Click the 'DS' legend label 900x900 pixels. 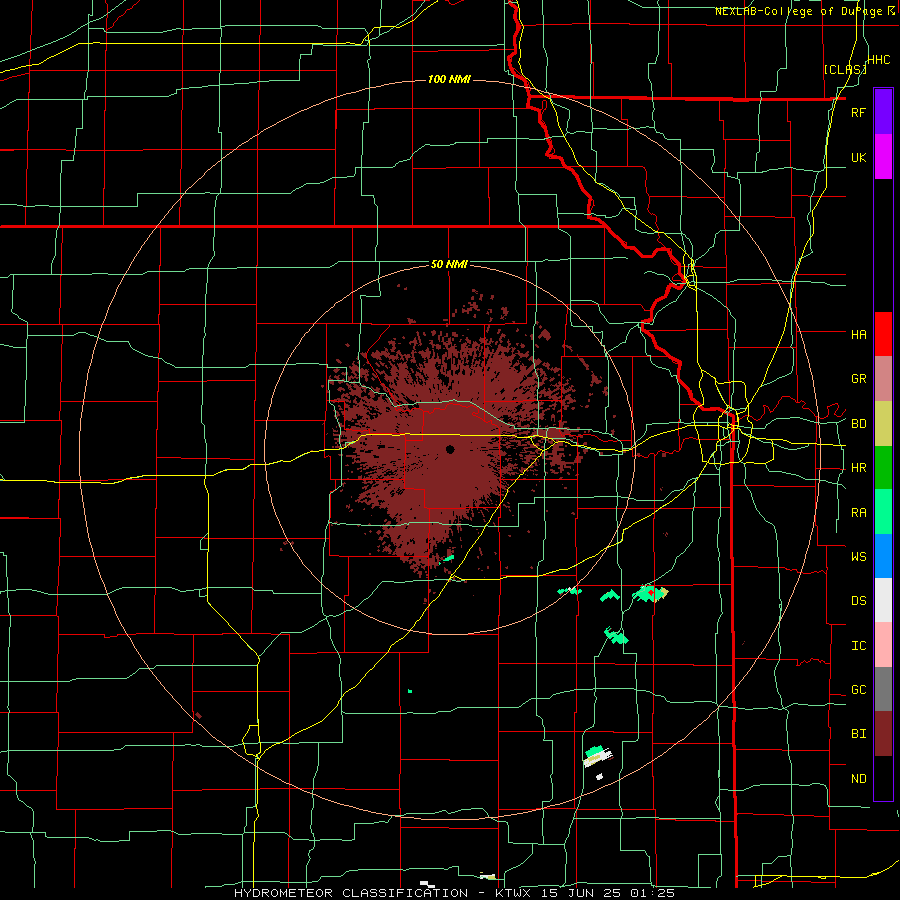858,601
